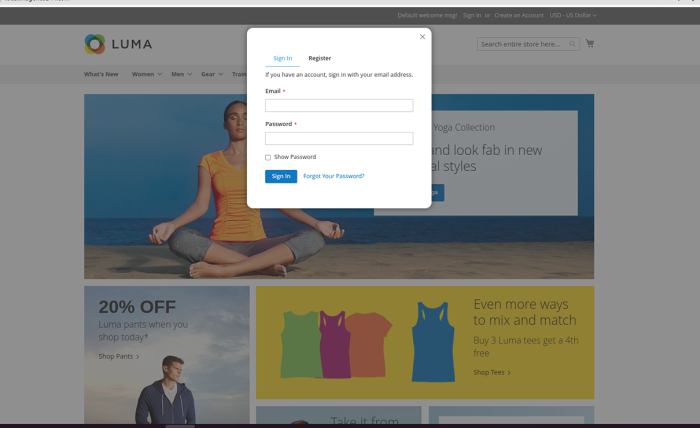
Task: Click the Email input field
Action: tap(339, 105)
